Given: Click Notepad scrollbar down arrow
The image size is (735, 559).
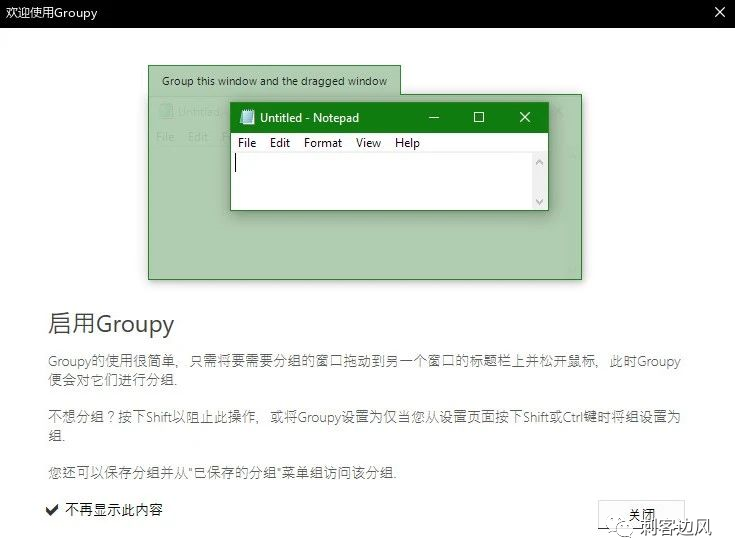Looking at the screenshot, I should click(x=539, y=201).
